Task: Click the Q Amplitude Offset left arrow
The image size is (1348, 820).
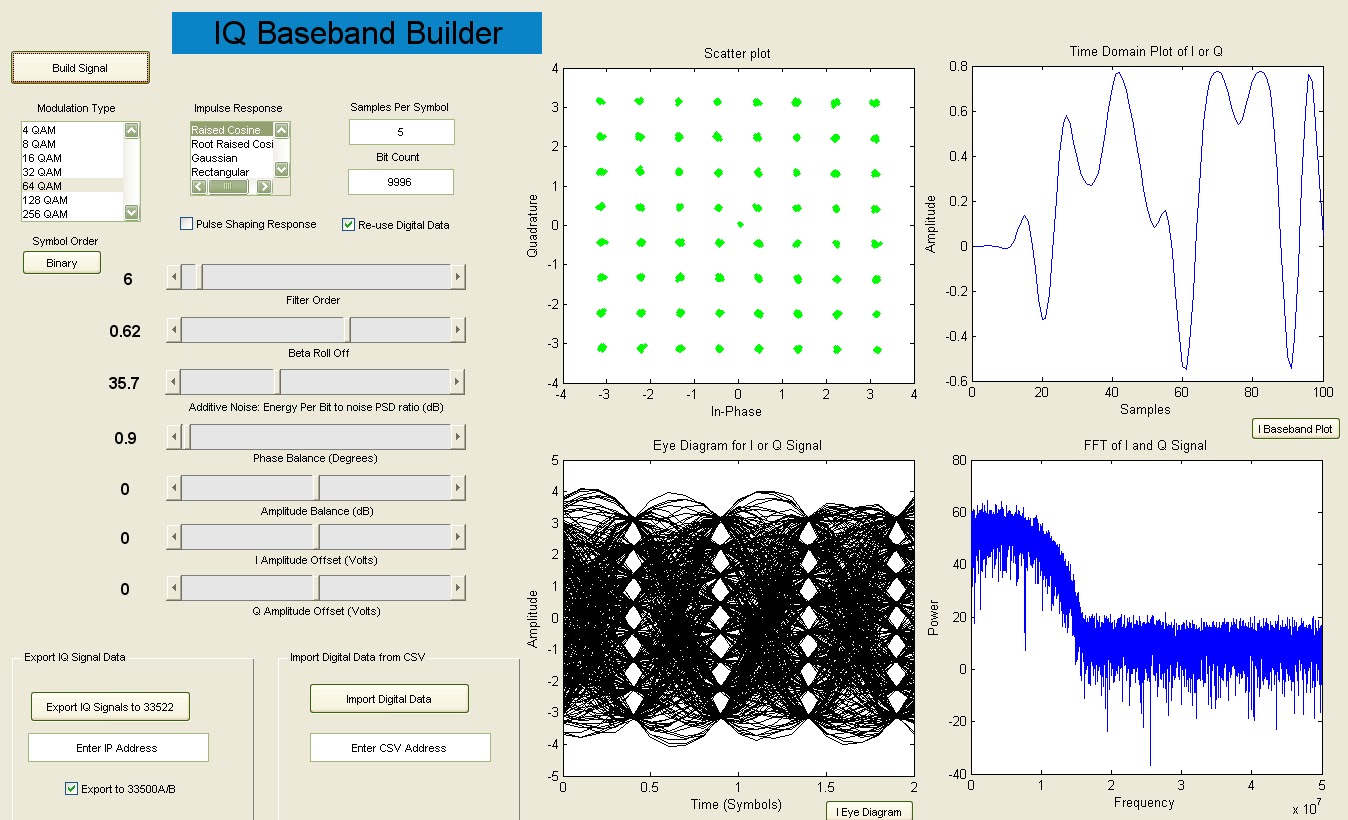Action: pyautogui.click(x=175, y=590)
